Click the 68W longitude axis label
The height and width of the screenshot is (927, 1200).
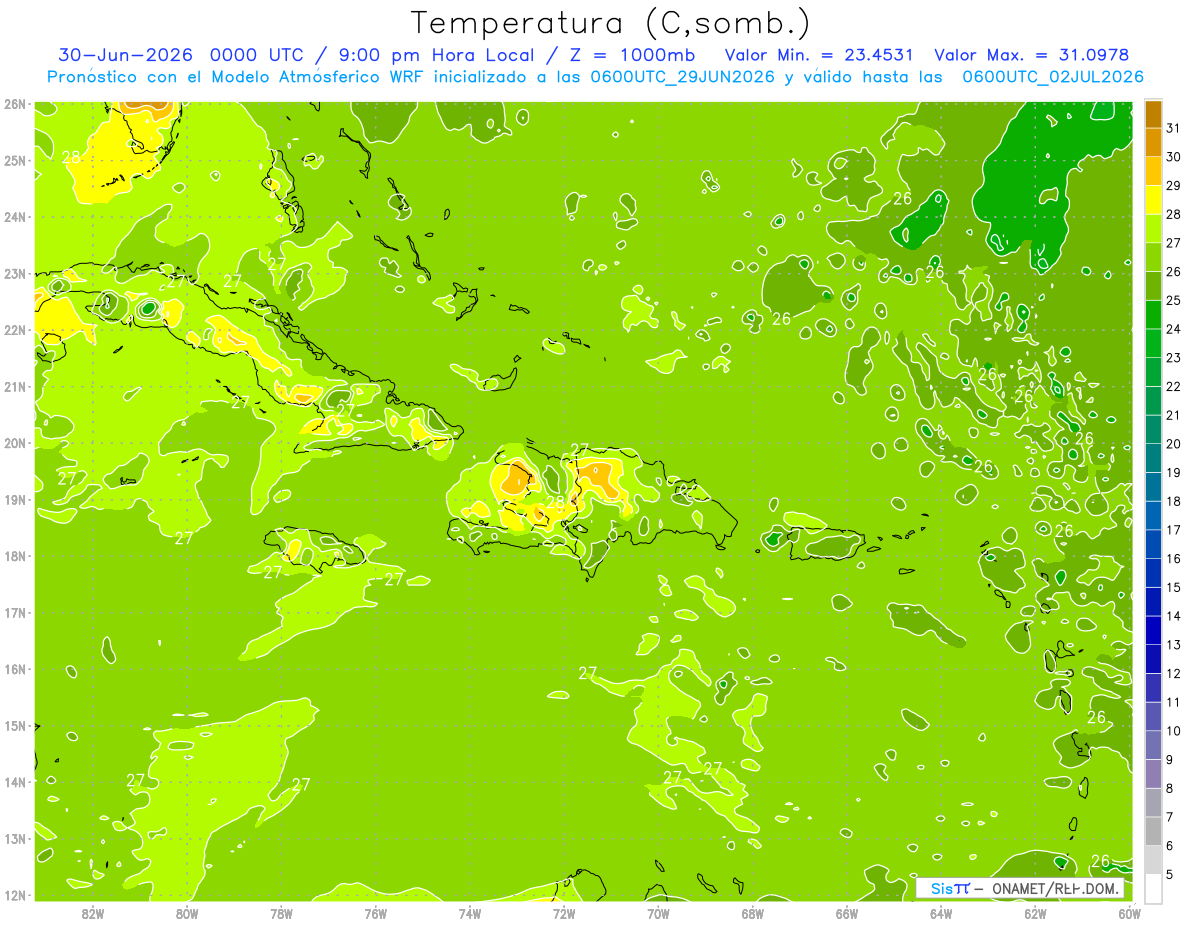[753, 913]
